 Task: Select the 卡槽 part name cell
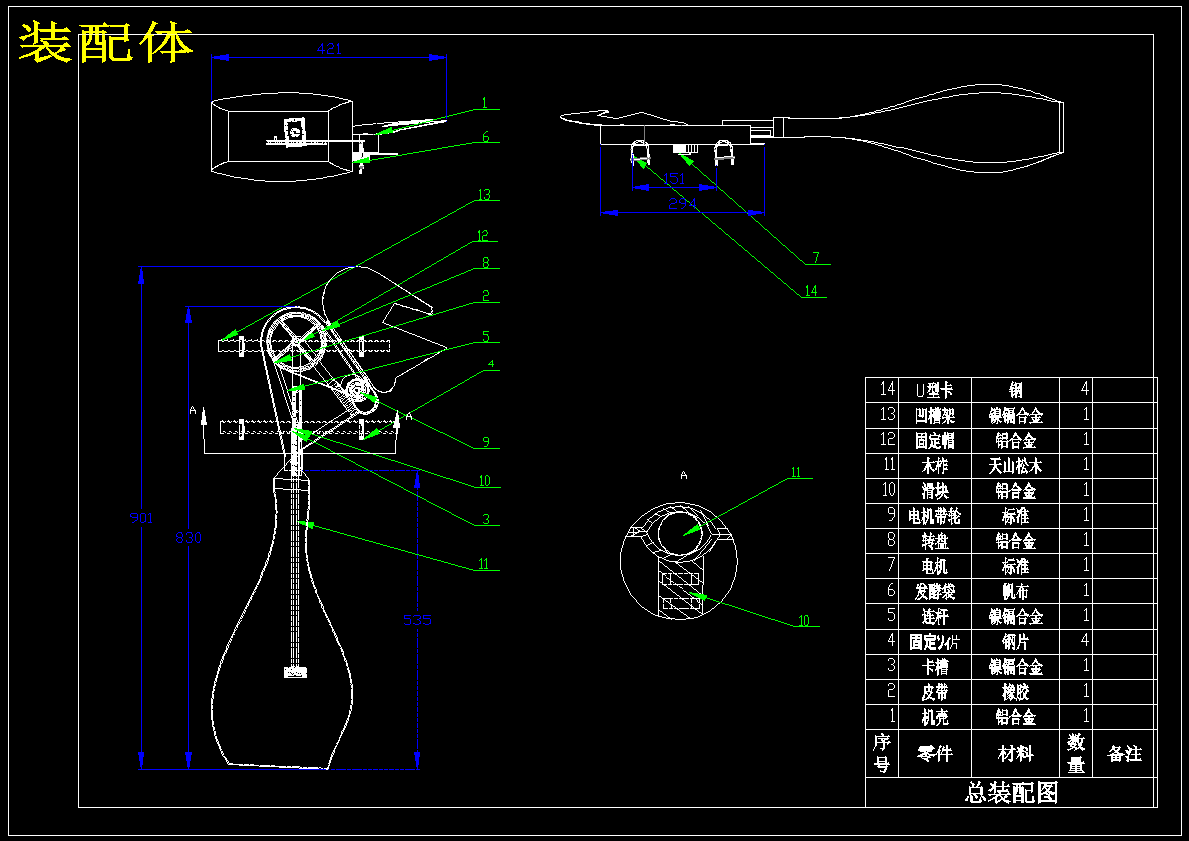[x=934, y=667]
